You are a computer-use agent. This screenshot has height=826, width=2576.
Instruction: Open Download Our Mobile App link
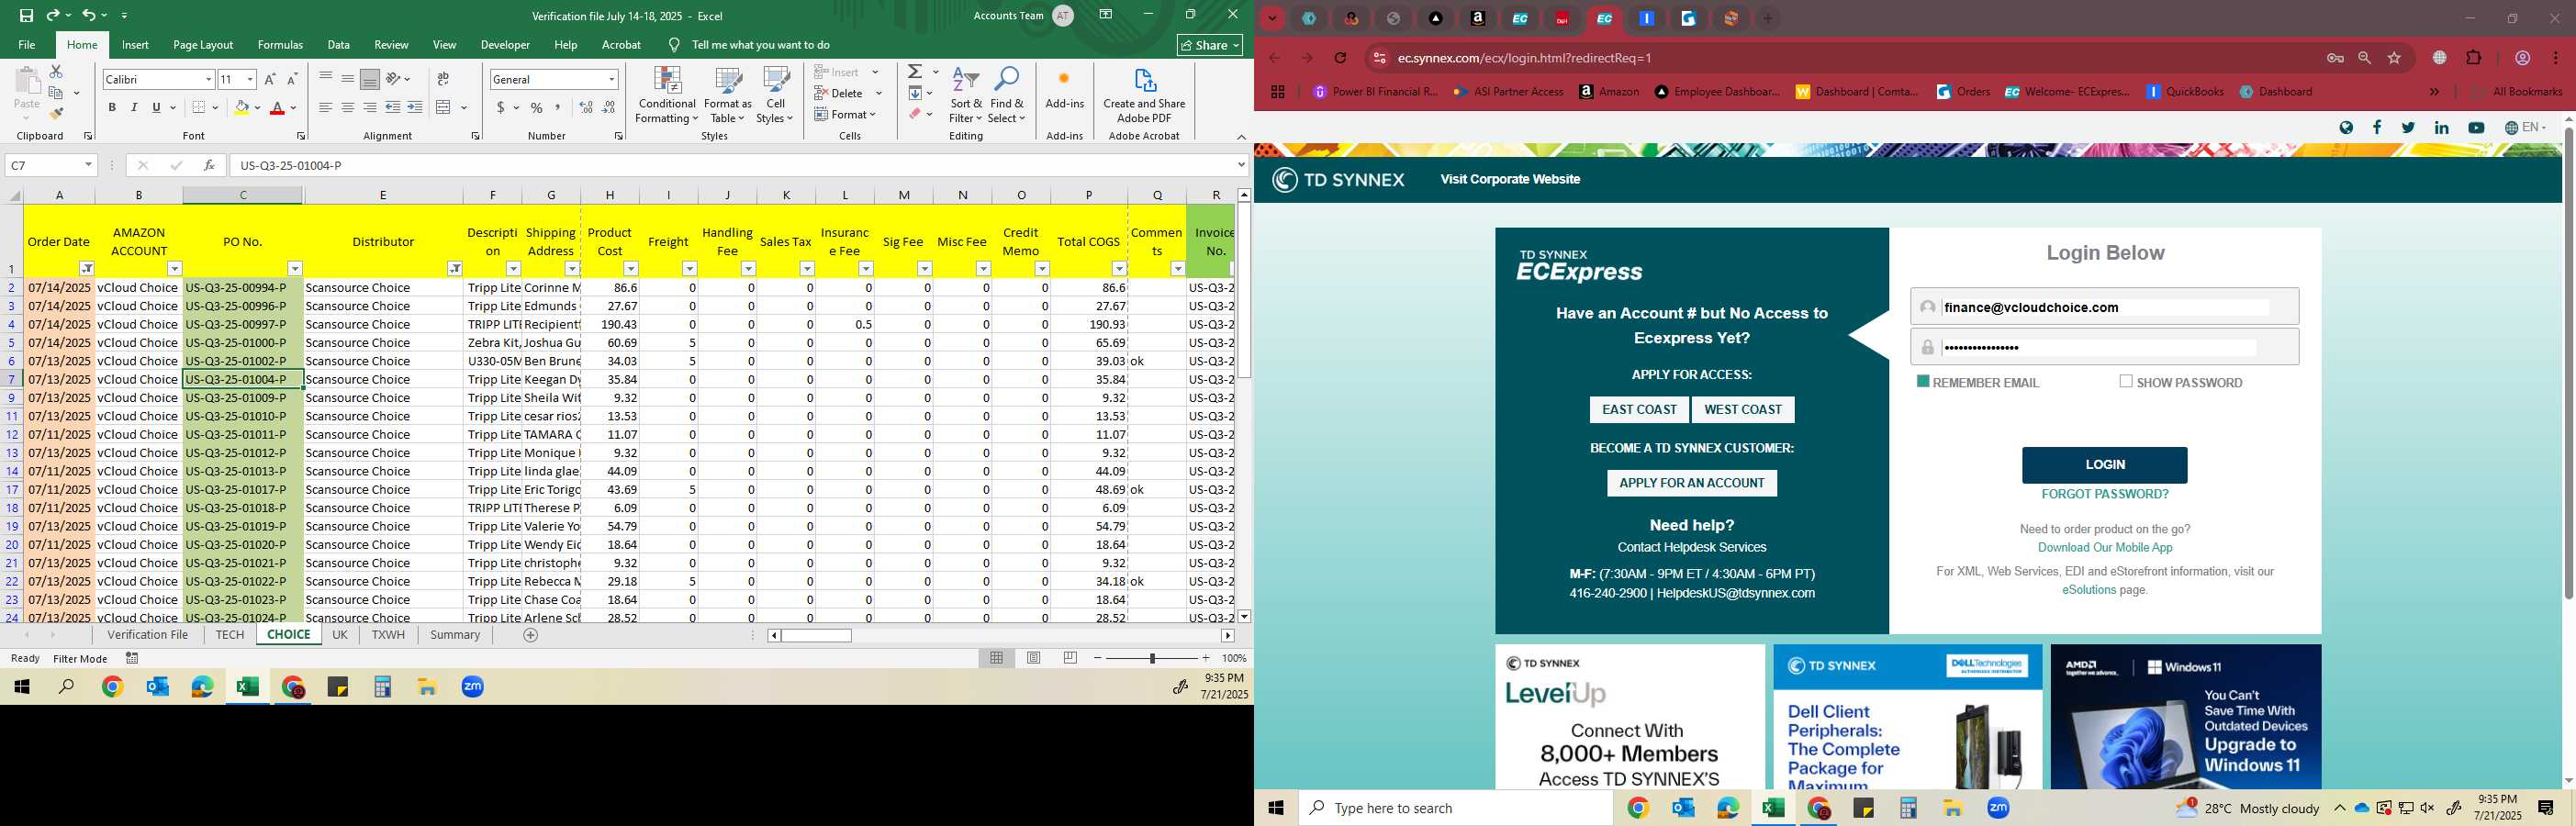click(2105, 548)
